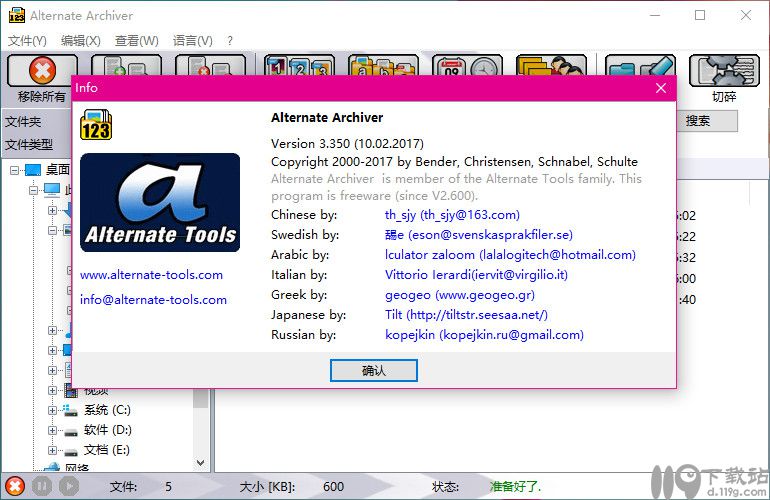Open the 1-2-3 numbering toolbar tool
Viewport: 770px width, 500px height.
(x=300, y=65)
